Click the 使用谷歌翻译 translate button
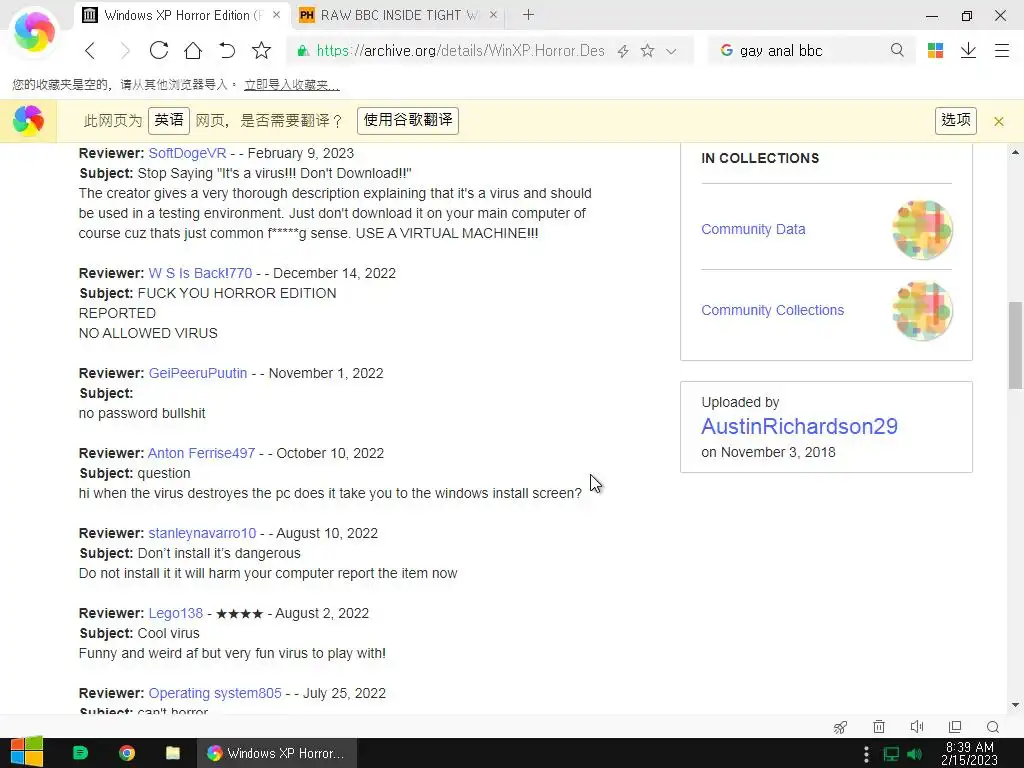Screen dimensions: 1024x768 coord(408,121)
